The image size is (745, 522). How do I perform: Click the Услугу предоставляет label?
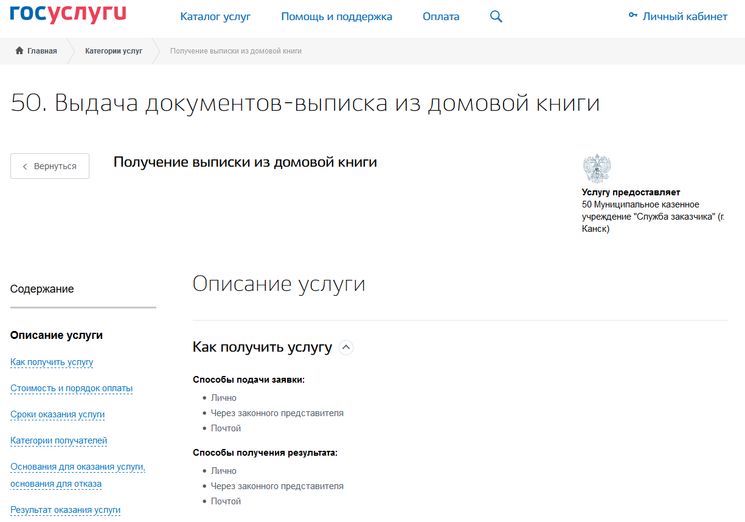(x=630, y=192)
